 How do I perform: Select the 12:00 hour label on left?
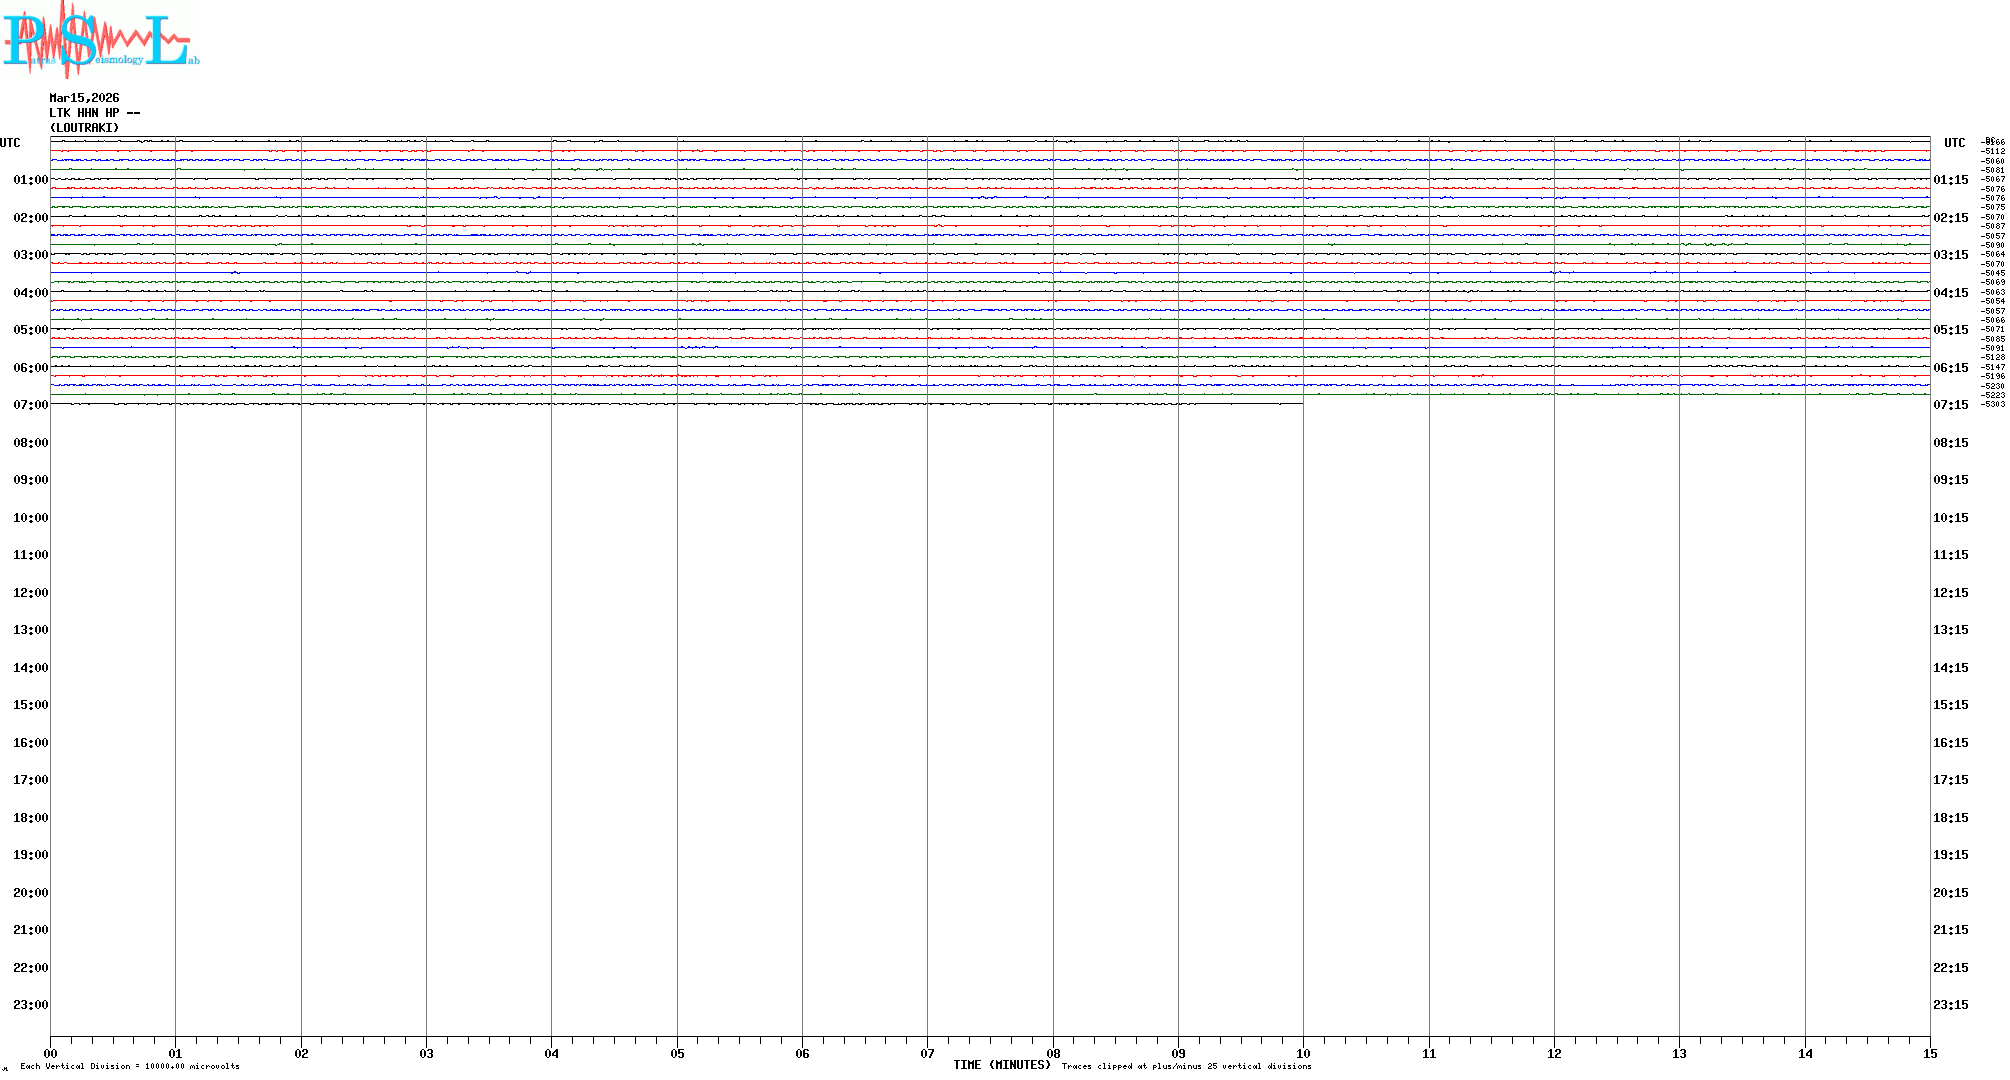[x=30, y=593]
